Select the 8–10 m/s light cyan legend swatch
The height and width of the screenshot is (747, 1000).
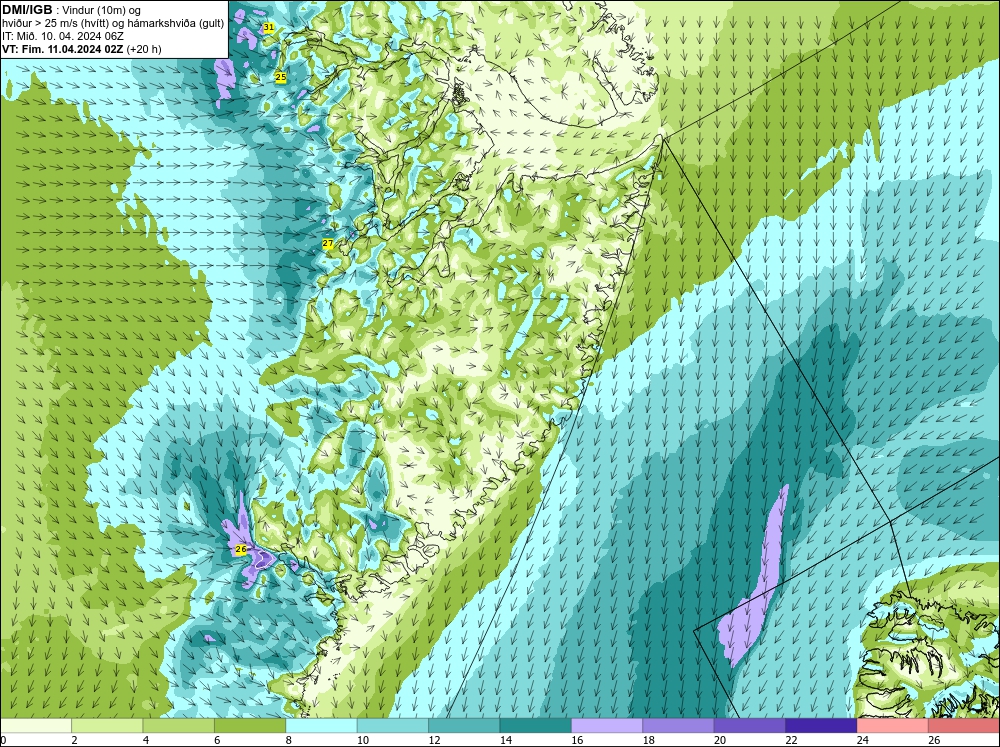tap(321, 725)
